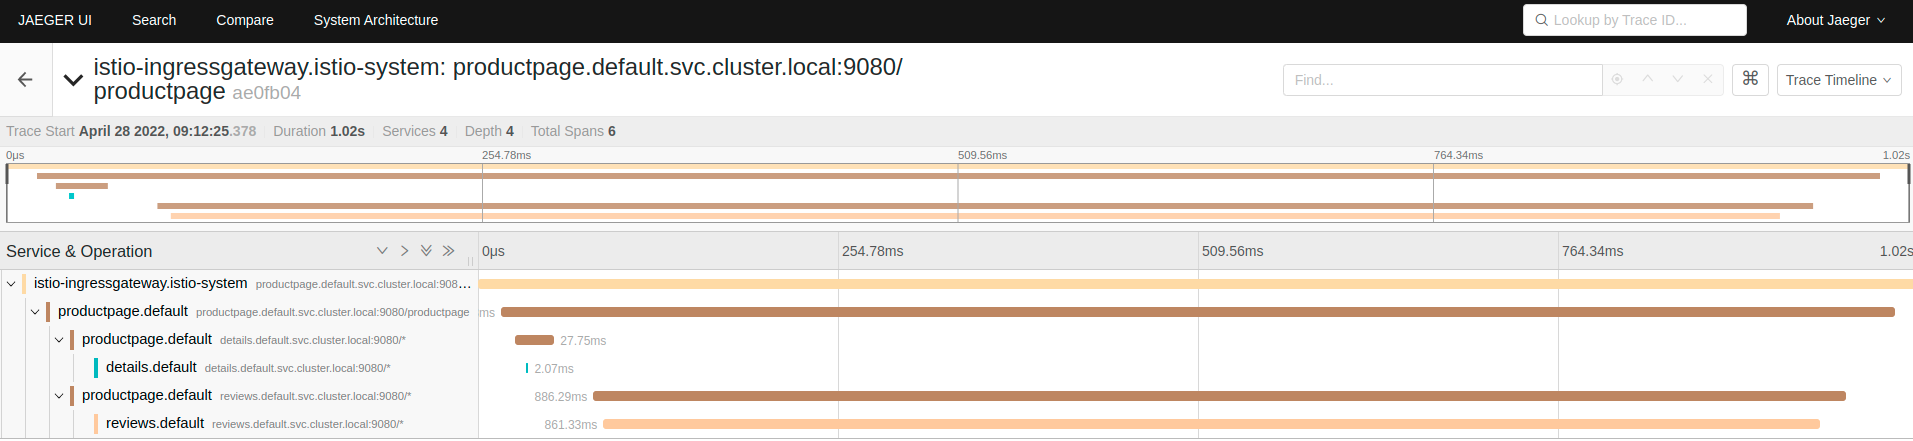Collapse one level with right chevron icon
The width and height of the screenshot is (1913, 441).
tap(404, 251)
